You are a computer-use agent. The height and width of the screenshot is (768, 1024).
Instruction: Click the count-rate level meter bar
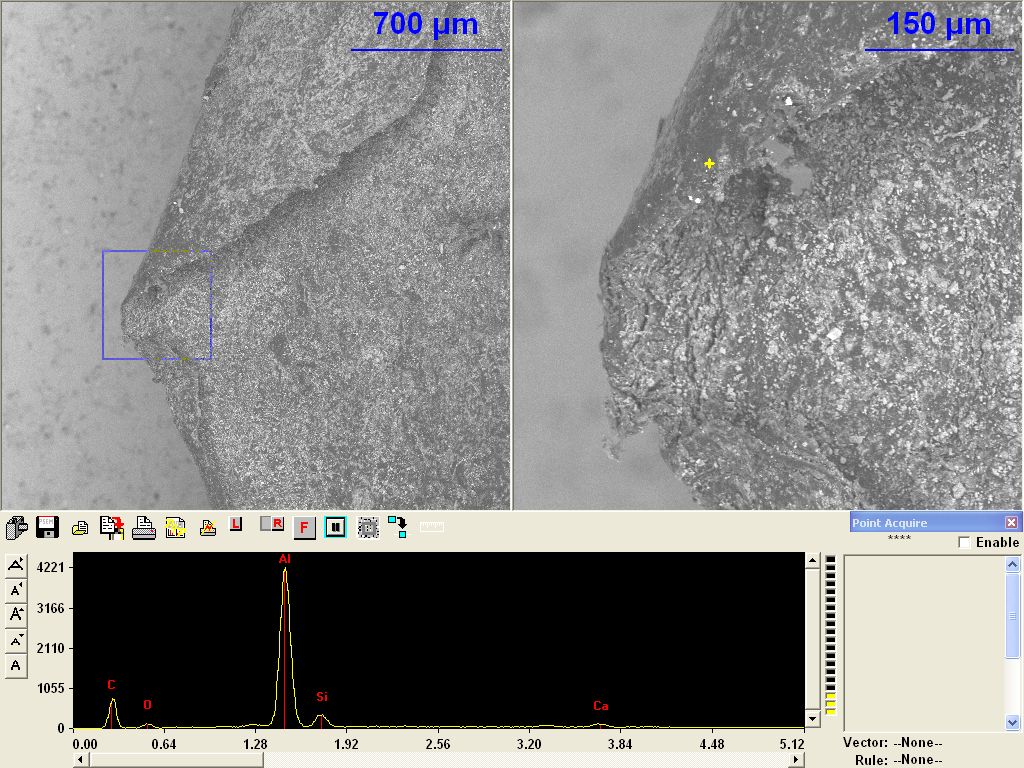pos(831,635)
